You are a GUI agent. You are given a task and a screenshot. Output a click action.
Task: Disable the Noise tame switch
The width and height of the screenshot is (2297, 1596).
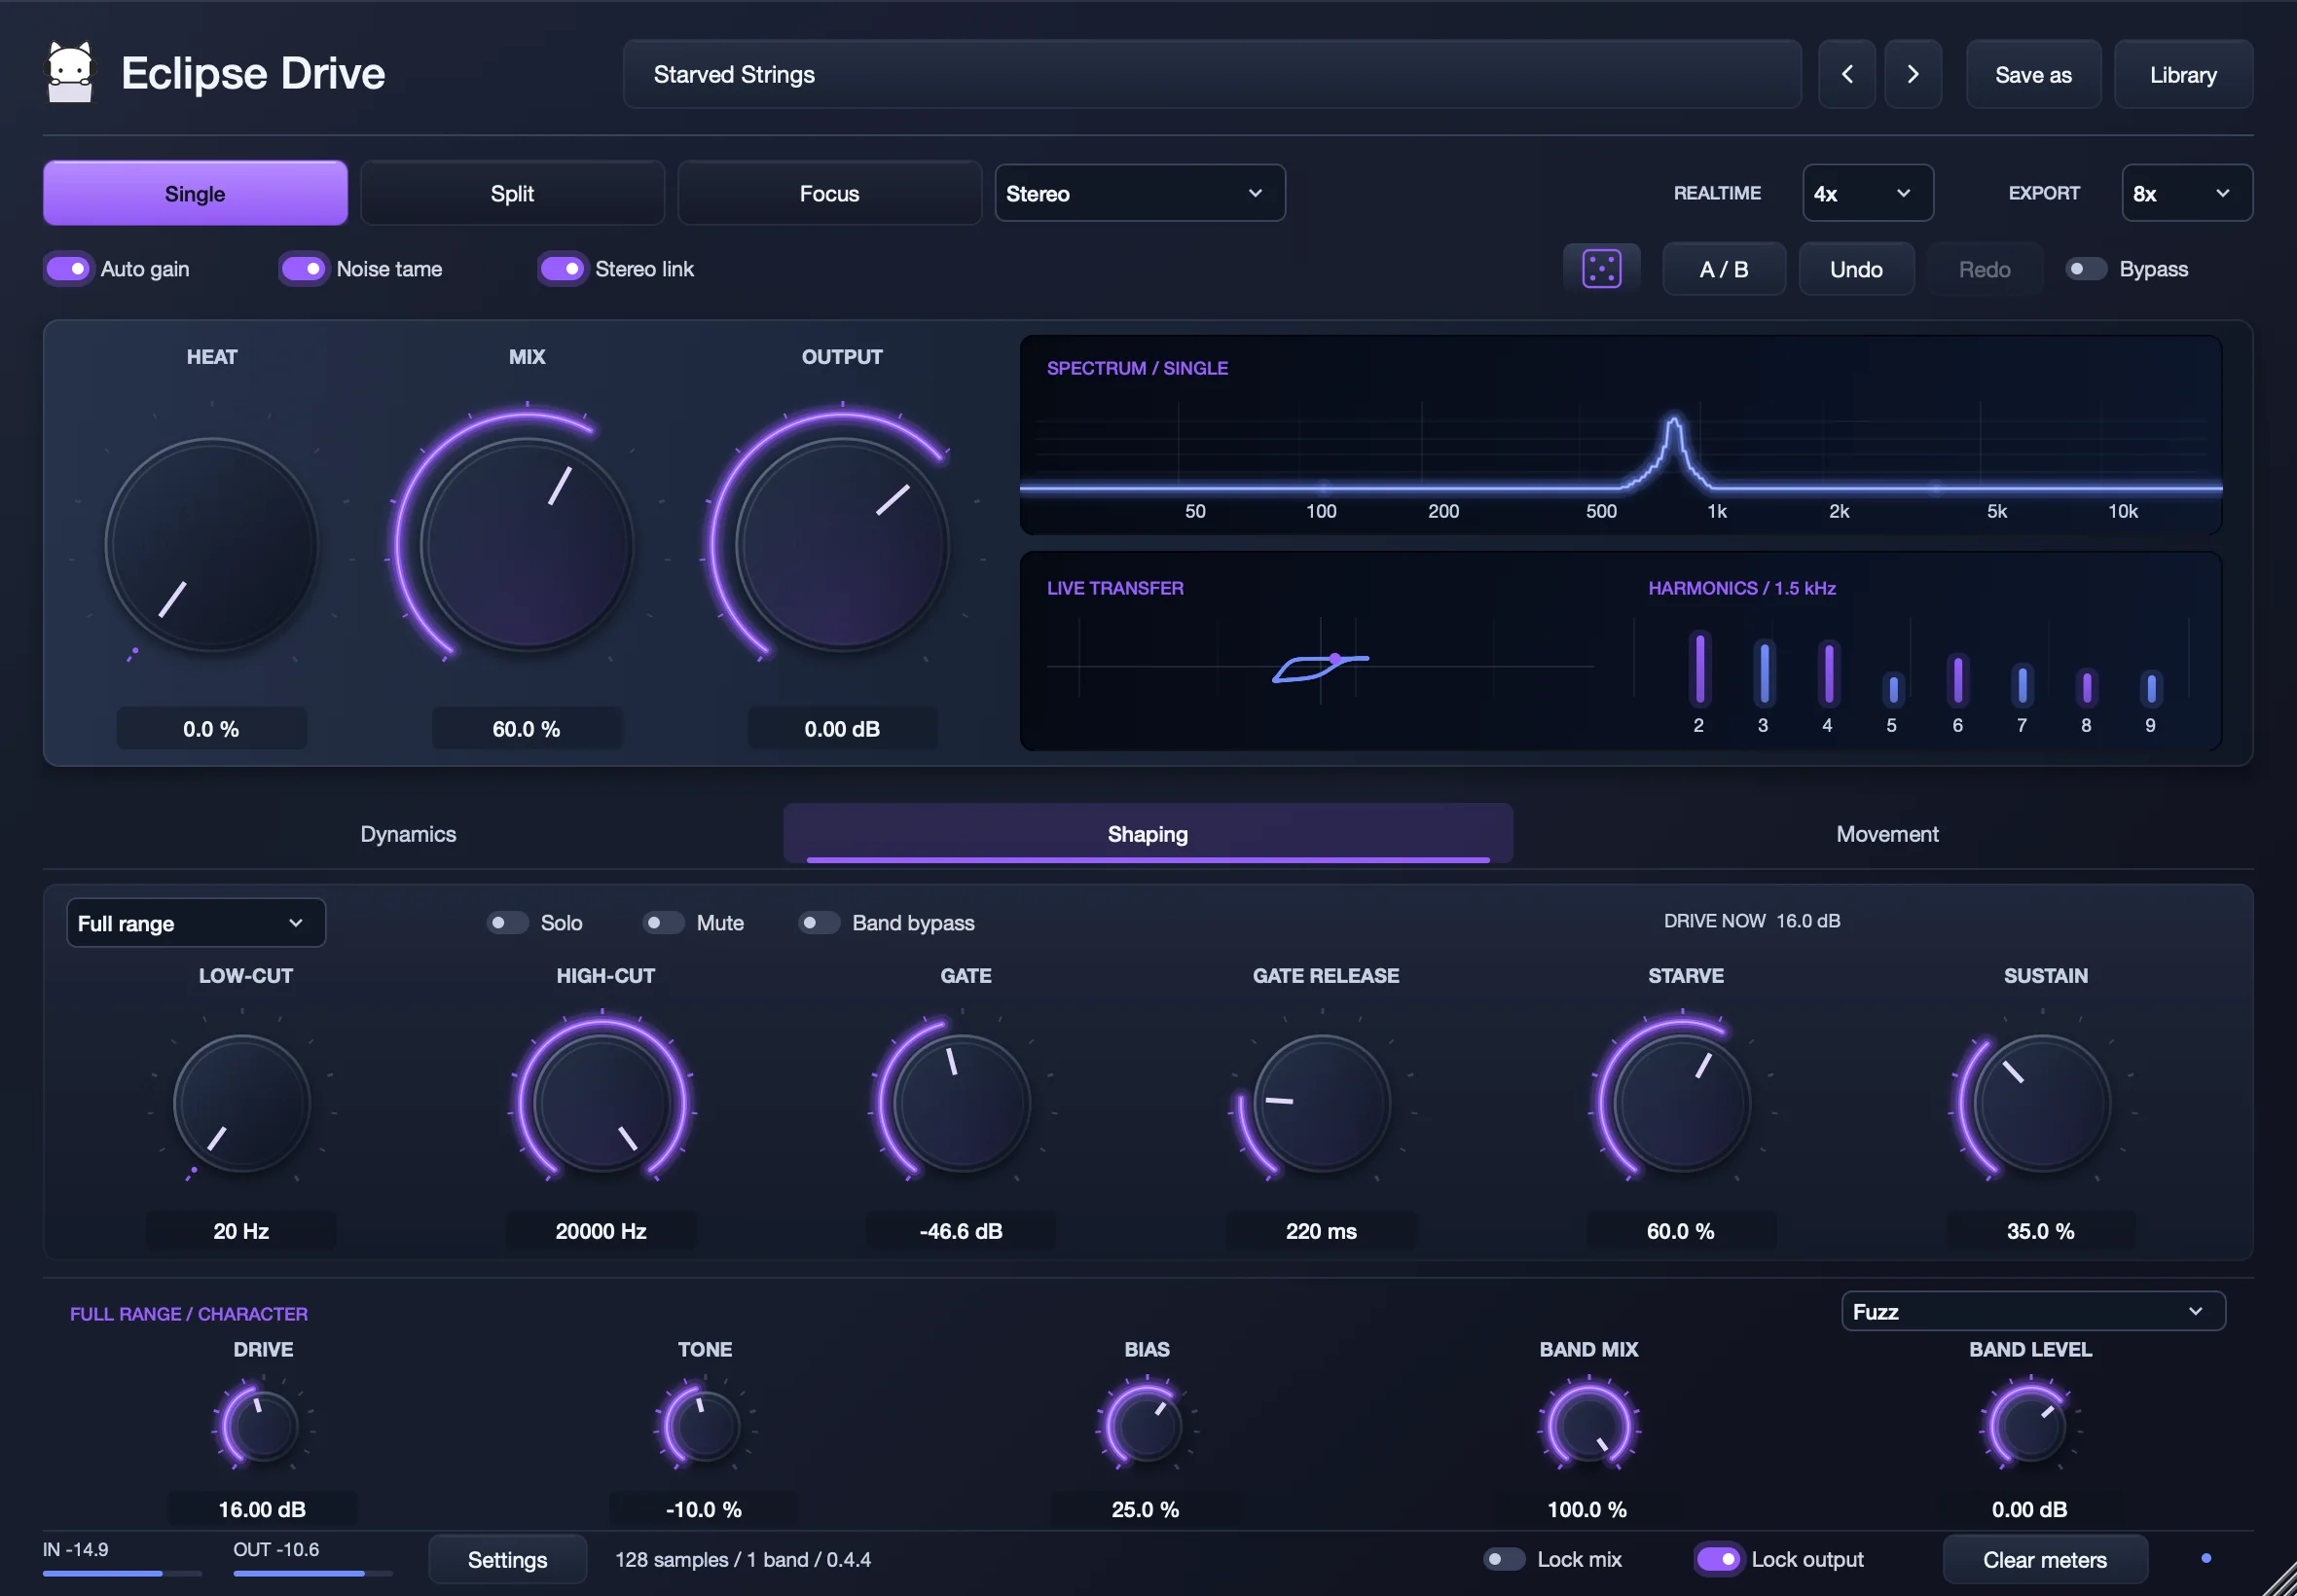[x=303, y=269]
